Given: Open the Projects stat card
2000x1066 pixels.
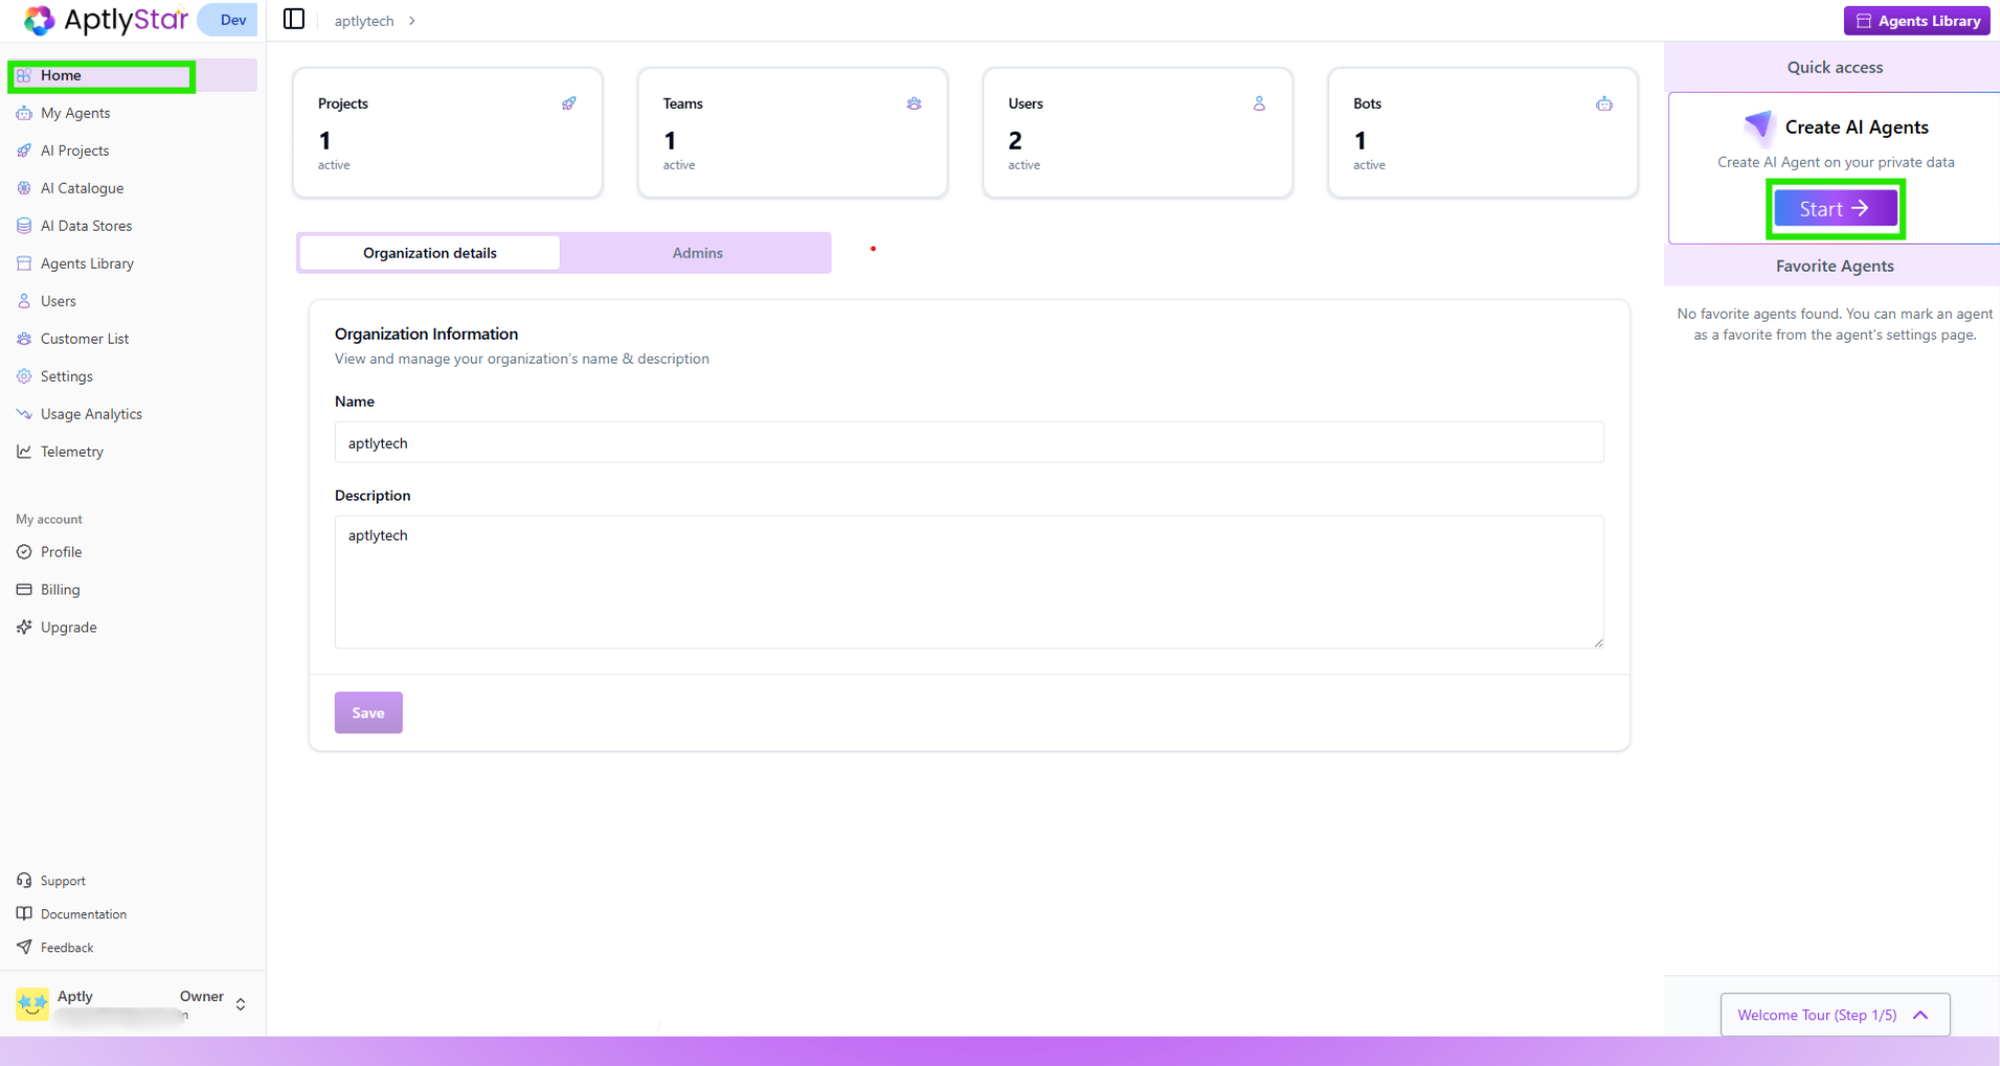Looking at the screenshot, I should coord(448,133).
